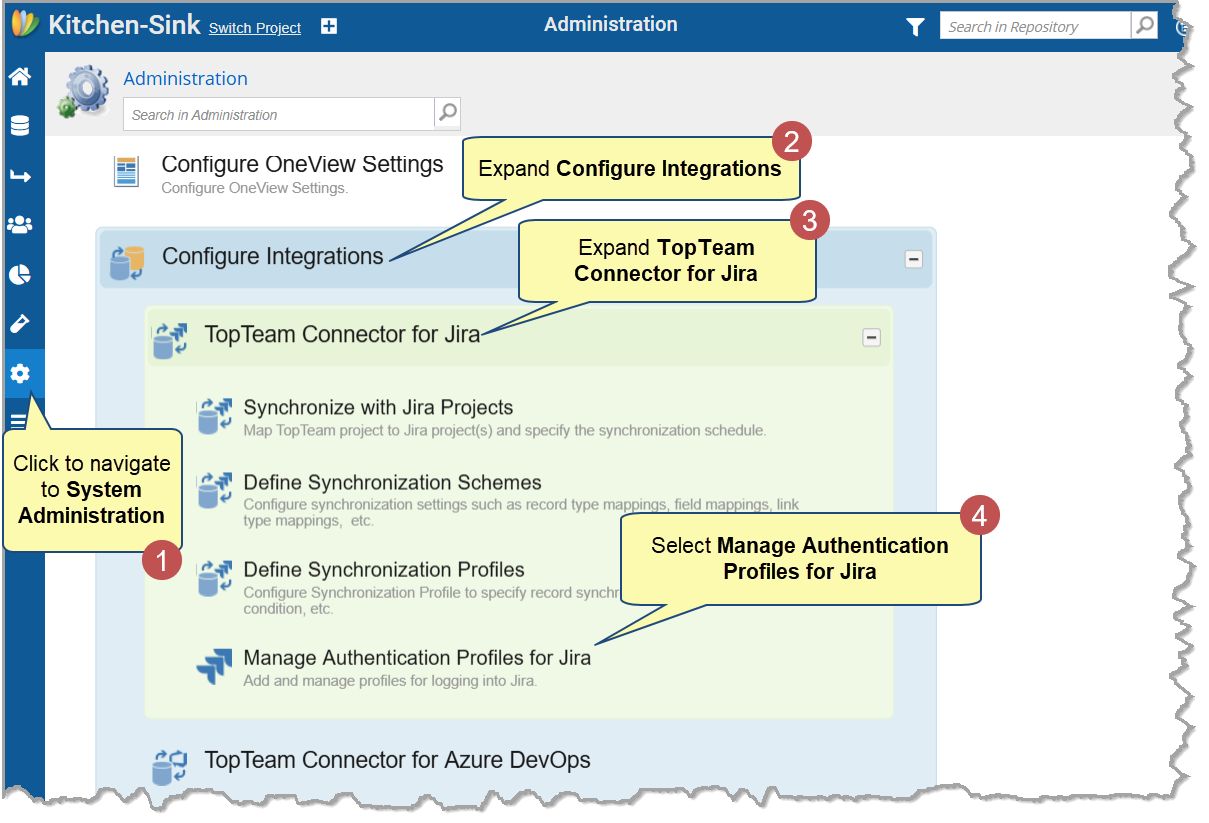Screen dimensions: 1209x823
Task: Open the Administration breadcrumb link
Action: pos(186,78)
